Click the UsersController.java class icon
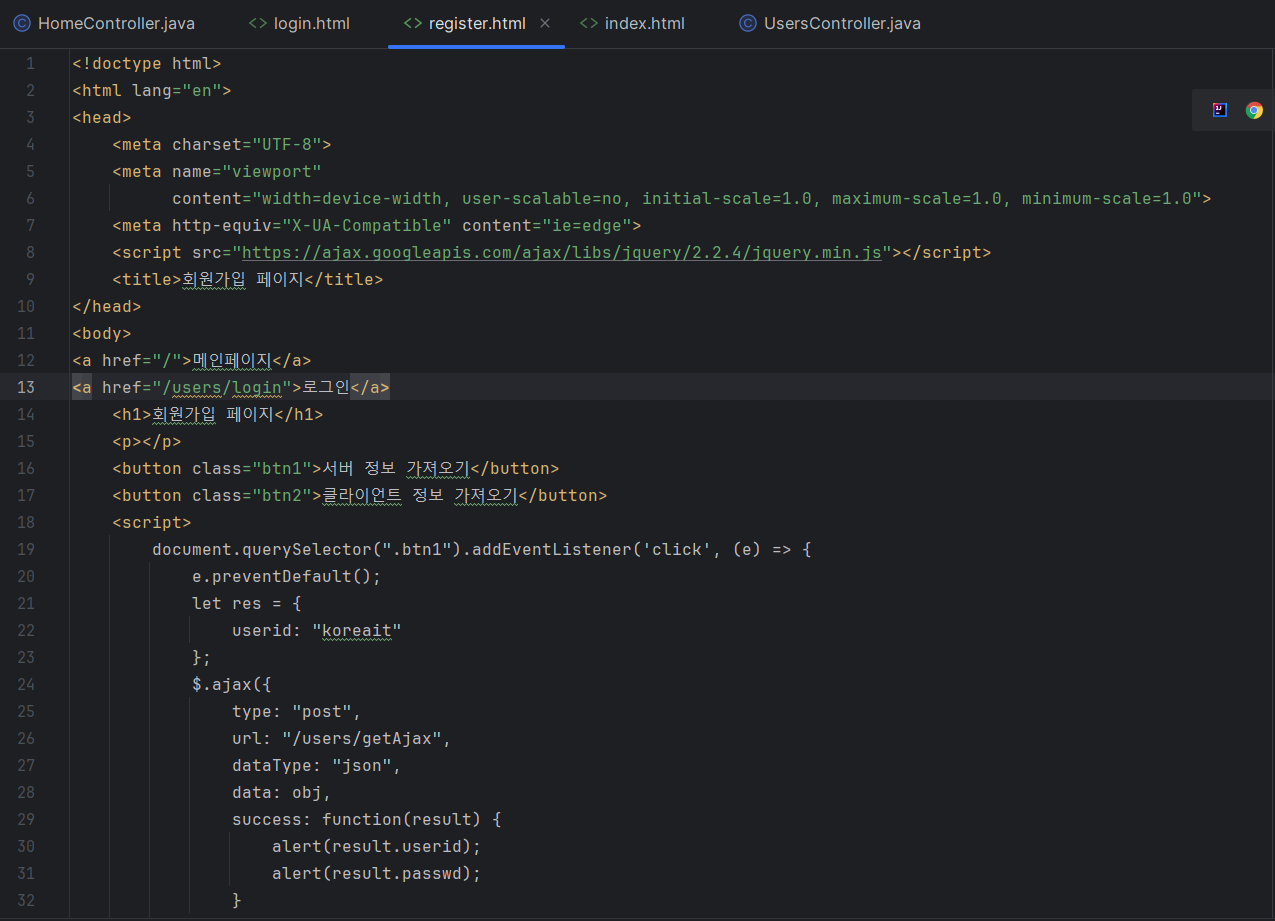Viewport: 1275px width, 921px height. tap(748, 23)
